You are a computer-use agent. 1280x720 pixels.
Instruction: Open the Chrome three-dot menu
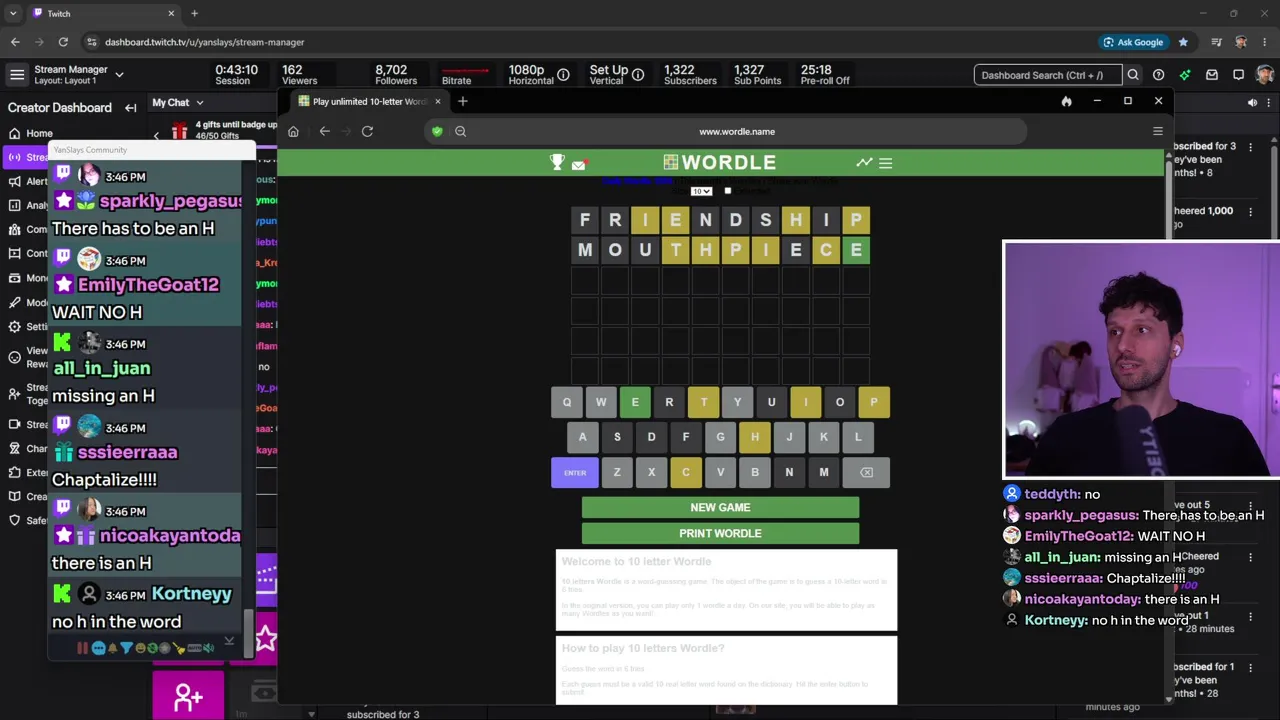pos(1265,42)
